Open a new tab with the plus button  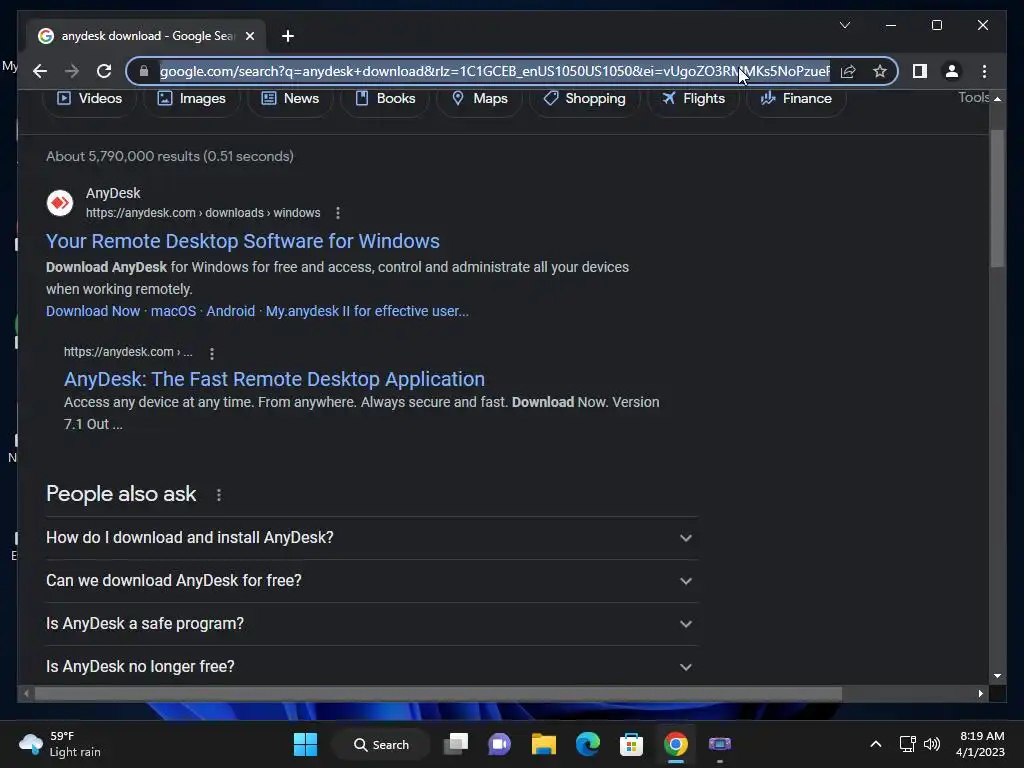(288, 36)
